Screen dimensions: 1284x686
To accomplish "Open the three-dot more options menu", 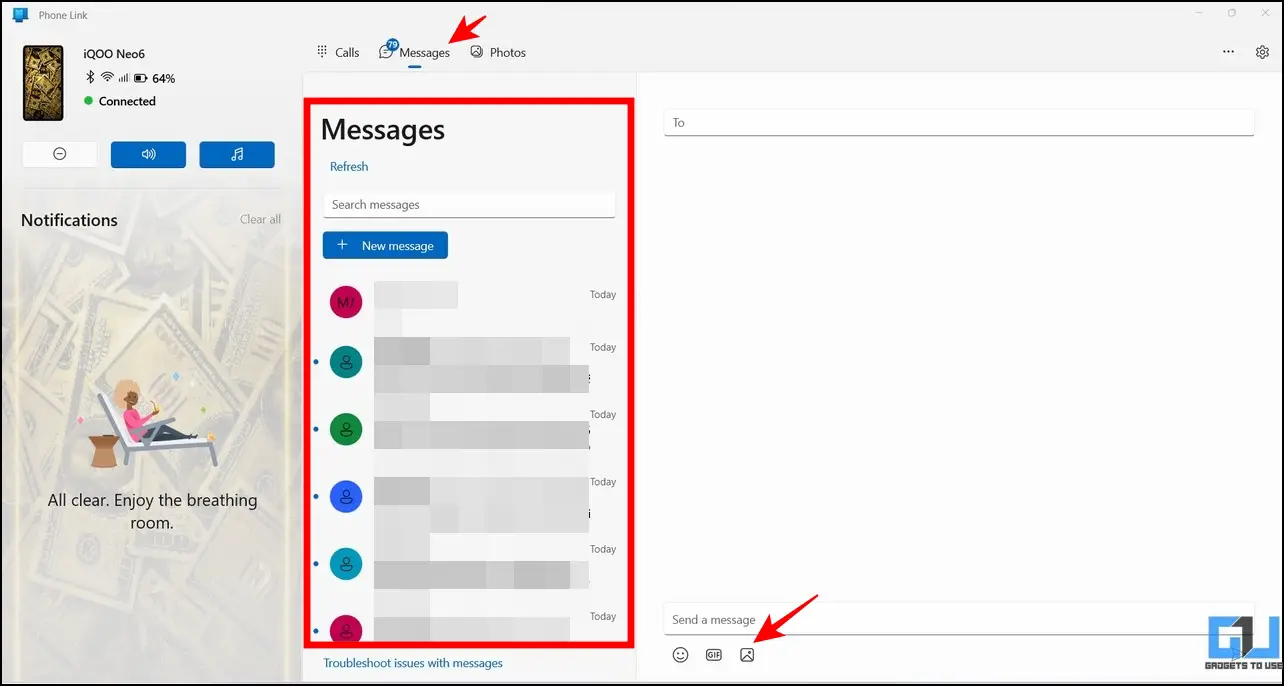I will click(x=1228, y=52).
